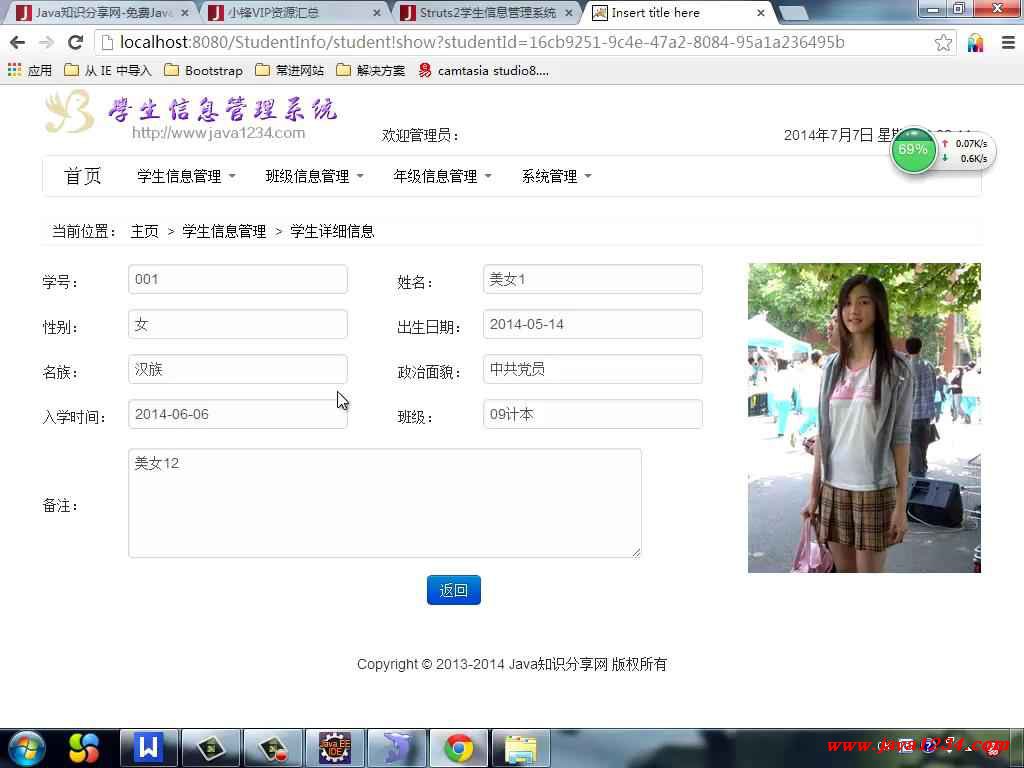Image resolution: width=1024 pixels, height=768 pixels.
Task: Click 学生信息管理 in the breadcrumb
Action: 224,231
